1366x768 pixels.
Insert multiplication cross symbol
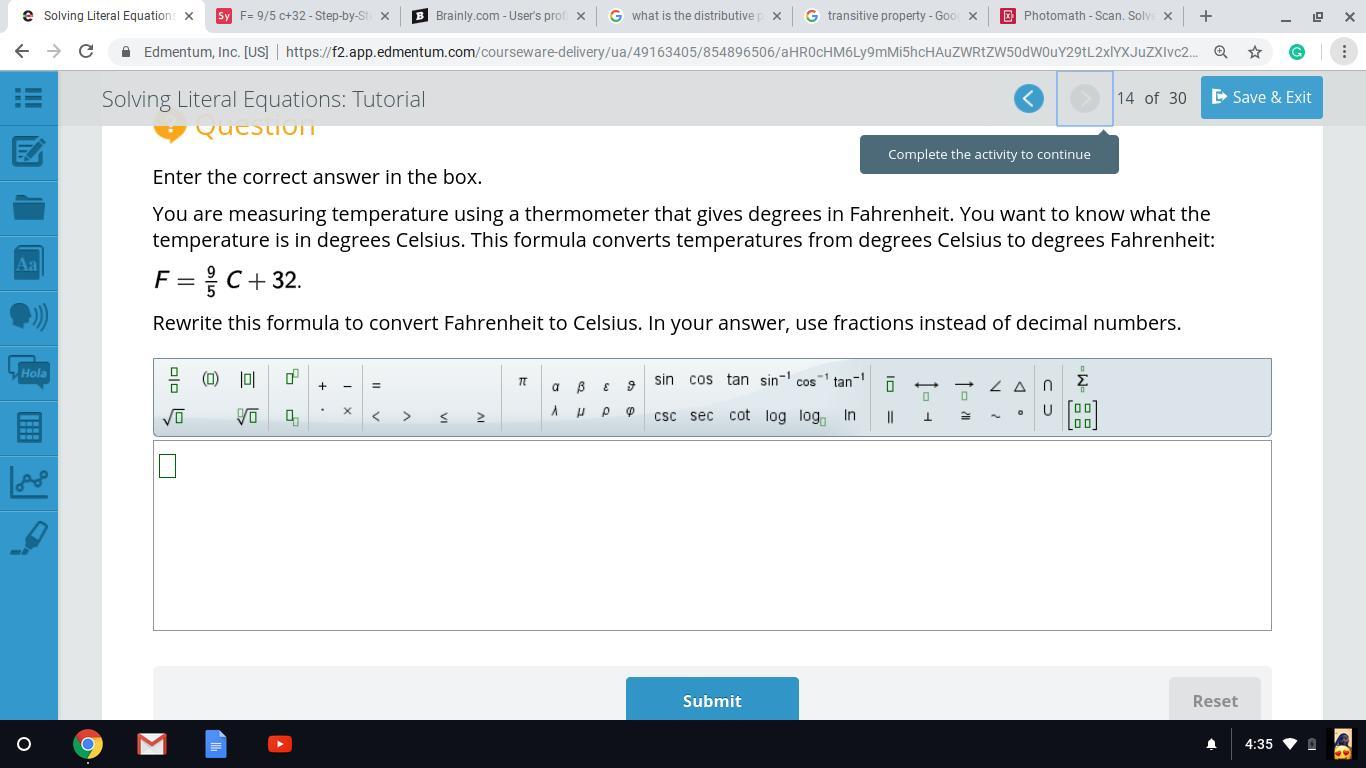pos(347,411)
